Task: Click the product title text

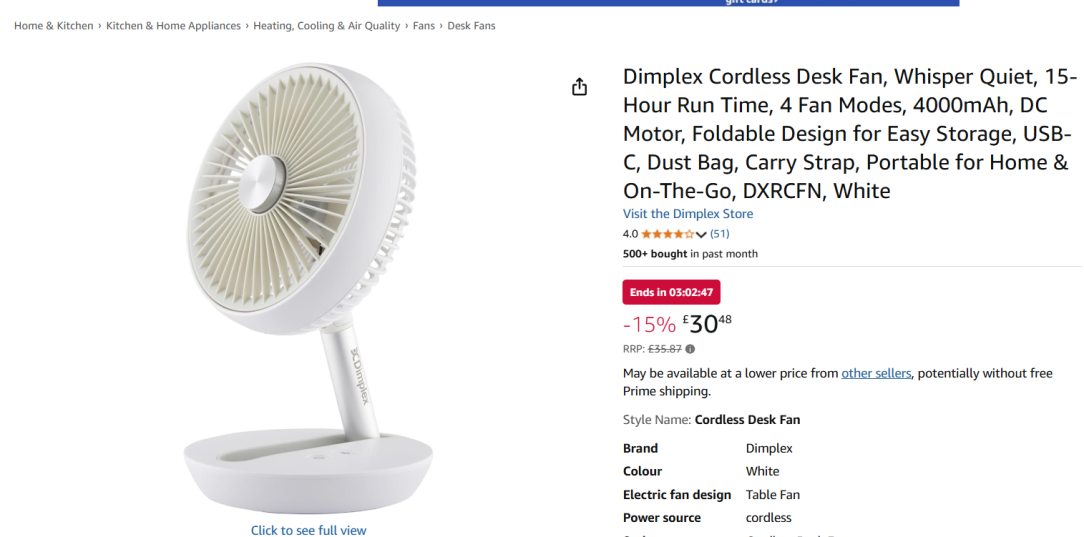Action: pos(849,133)
